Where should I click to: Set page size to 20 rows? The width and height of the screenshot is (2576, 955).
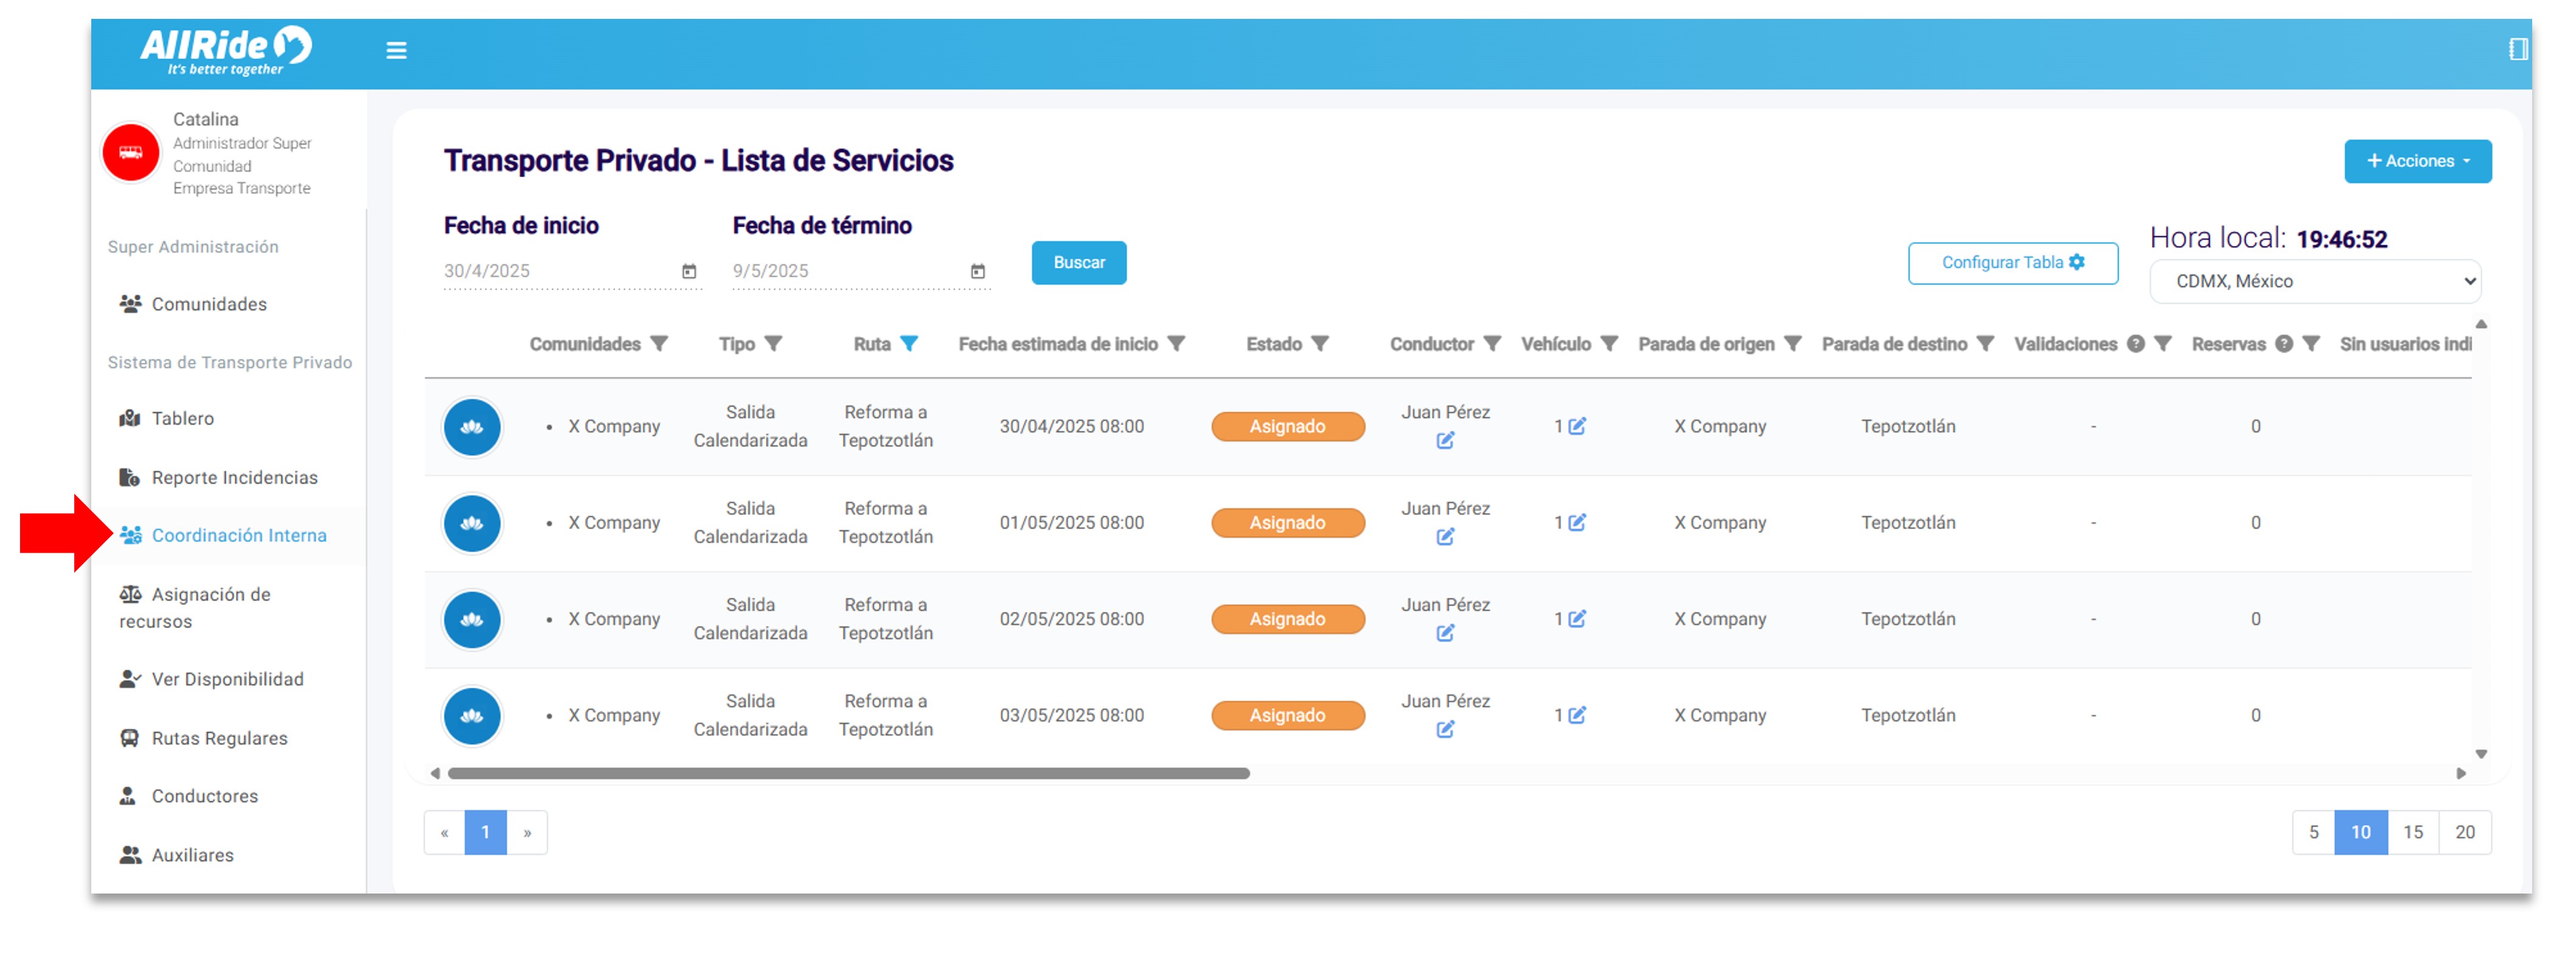click(x=2464, y=832)
